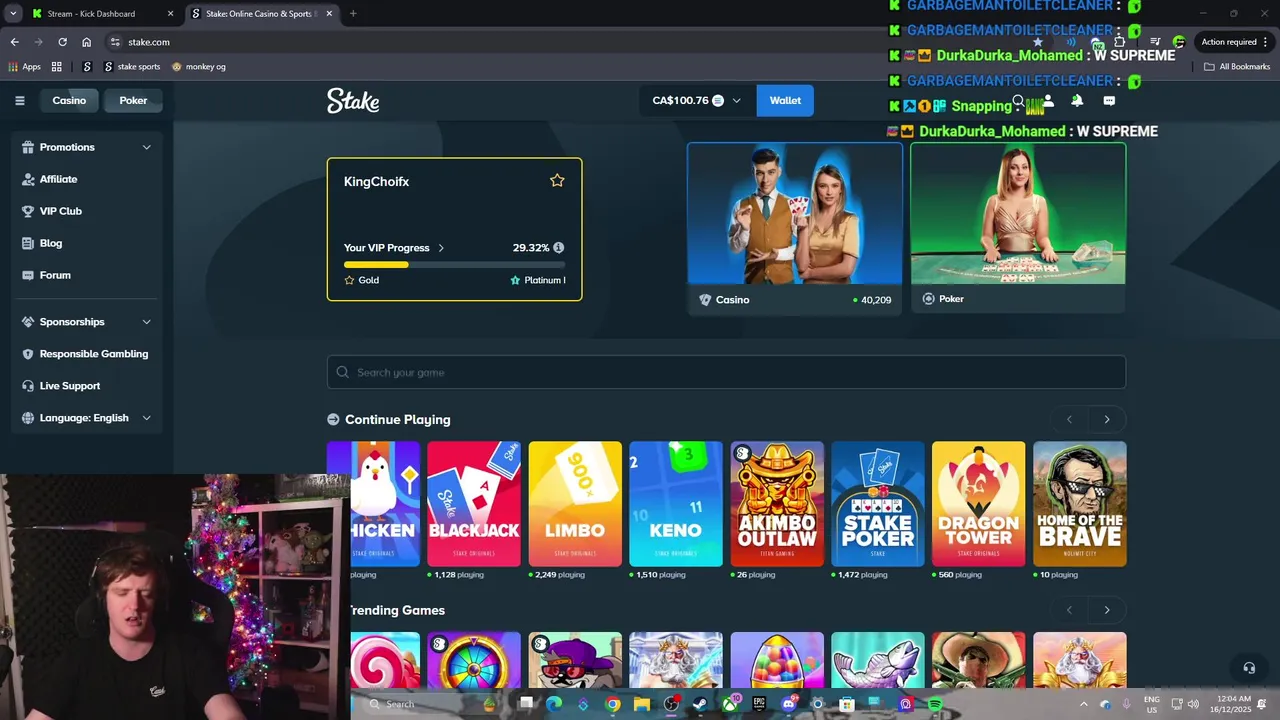Open the notifications bell in the Stake header
Image resolution: width=1280 pixels, height=720 pixels.
pyautogui.click(x=1077, y=100)
